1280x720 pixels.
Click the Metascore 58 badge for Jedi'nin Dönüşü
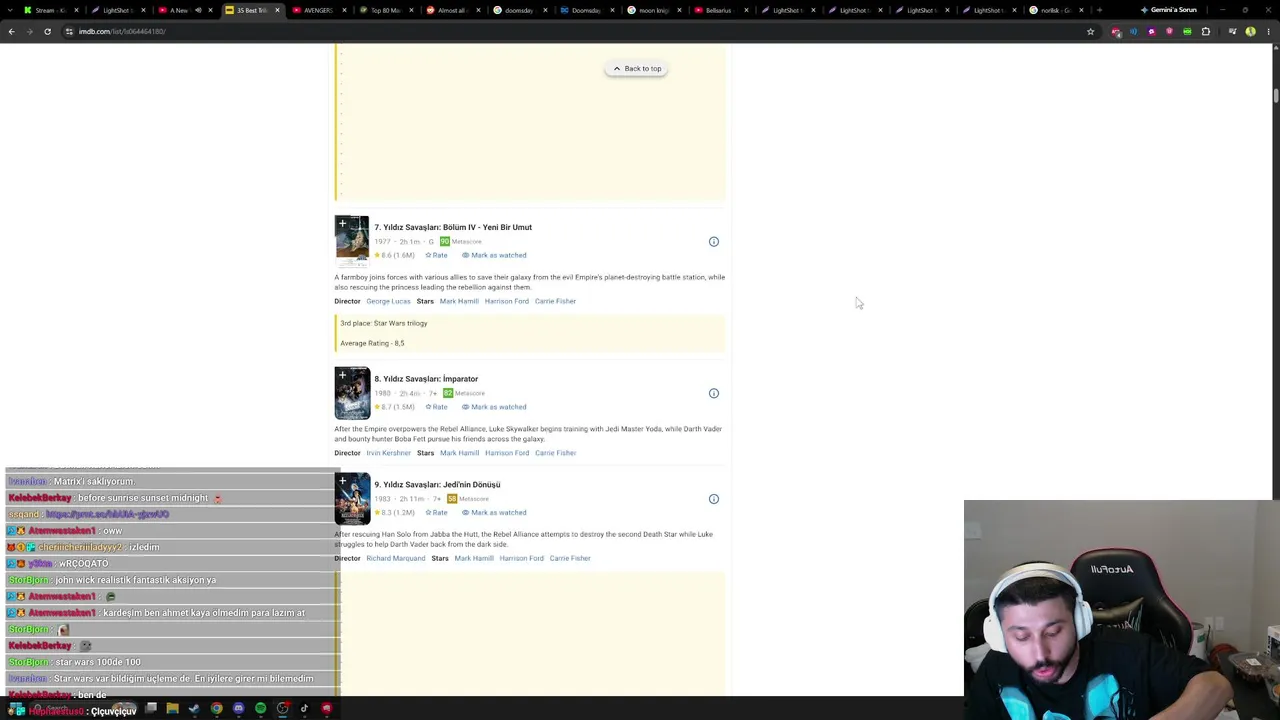click(x=452, y=499)
